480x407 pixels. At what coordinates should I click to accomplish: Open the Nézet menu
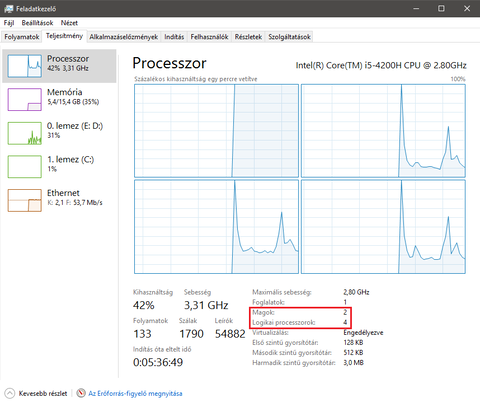pos(69,23)
